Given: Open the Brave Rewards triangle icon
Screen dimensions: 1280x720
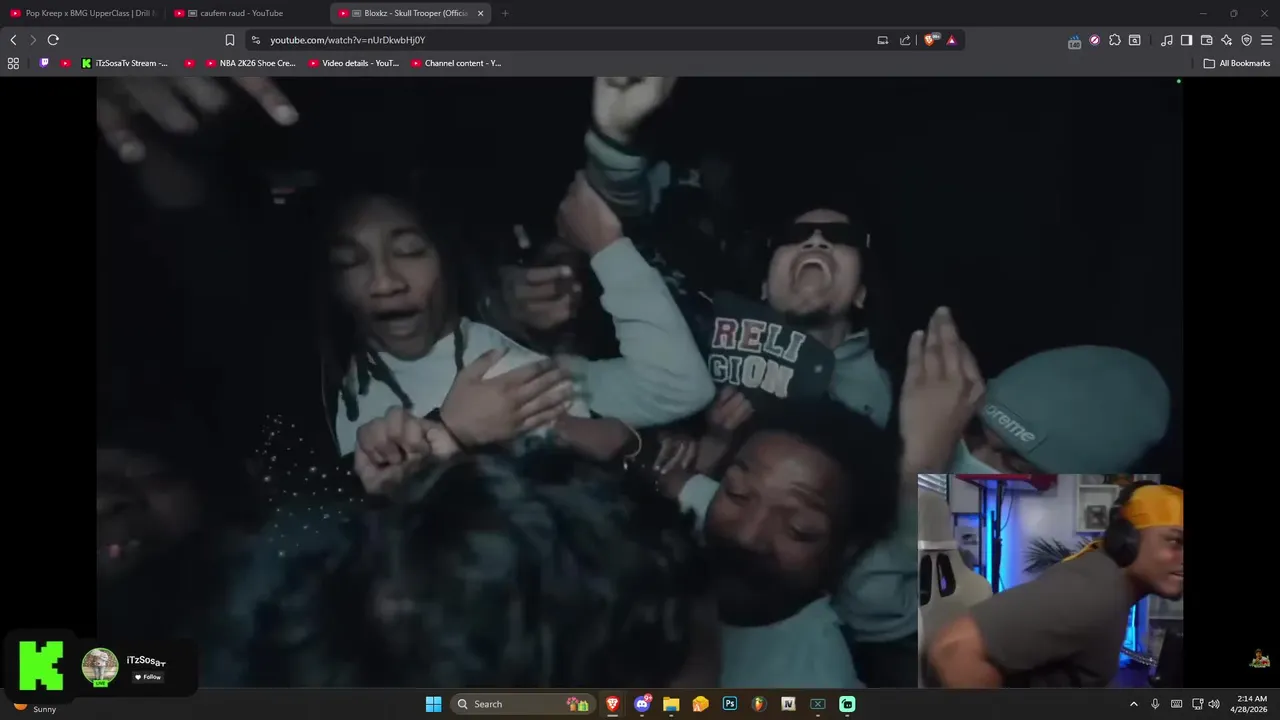Looking at the screenshot, I should 951,40.
